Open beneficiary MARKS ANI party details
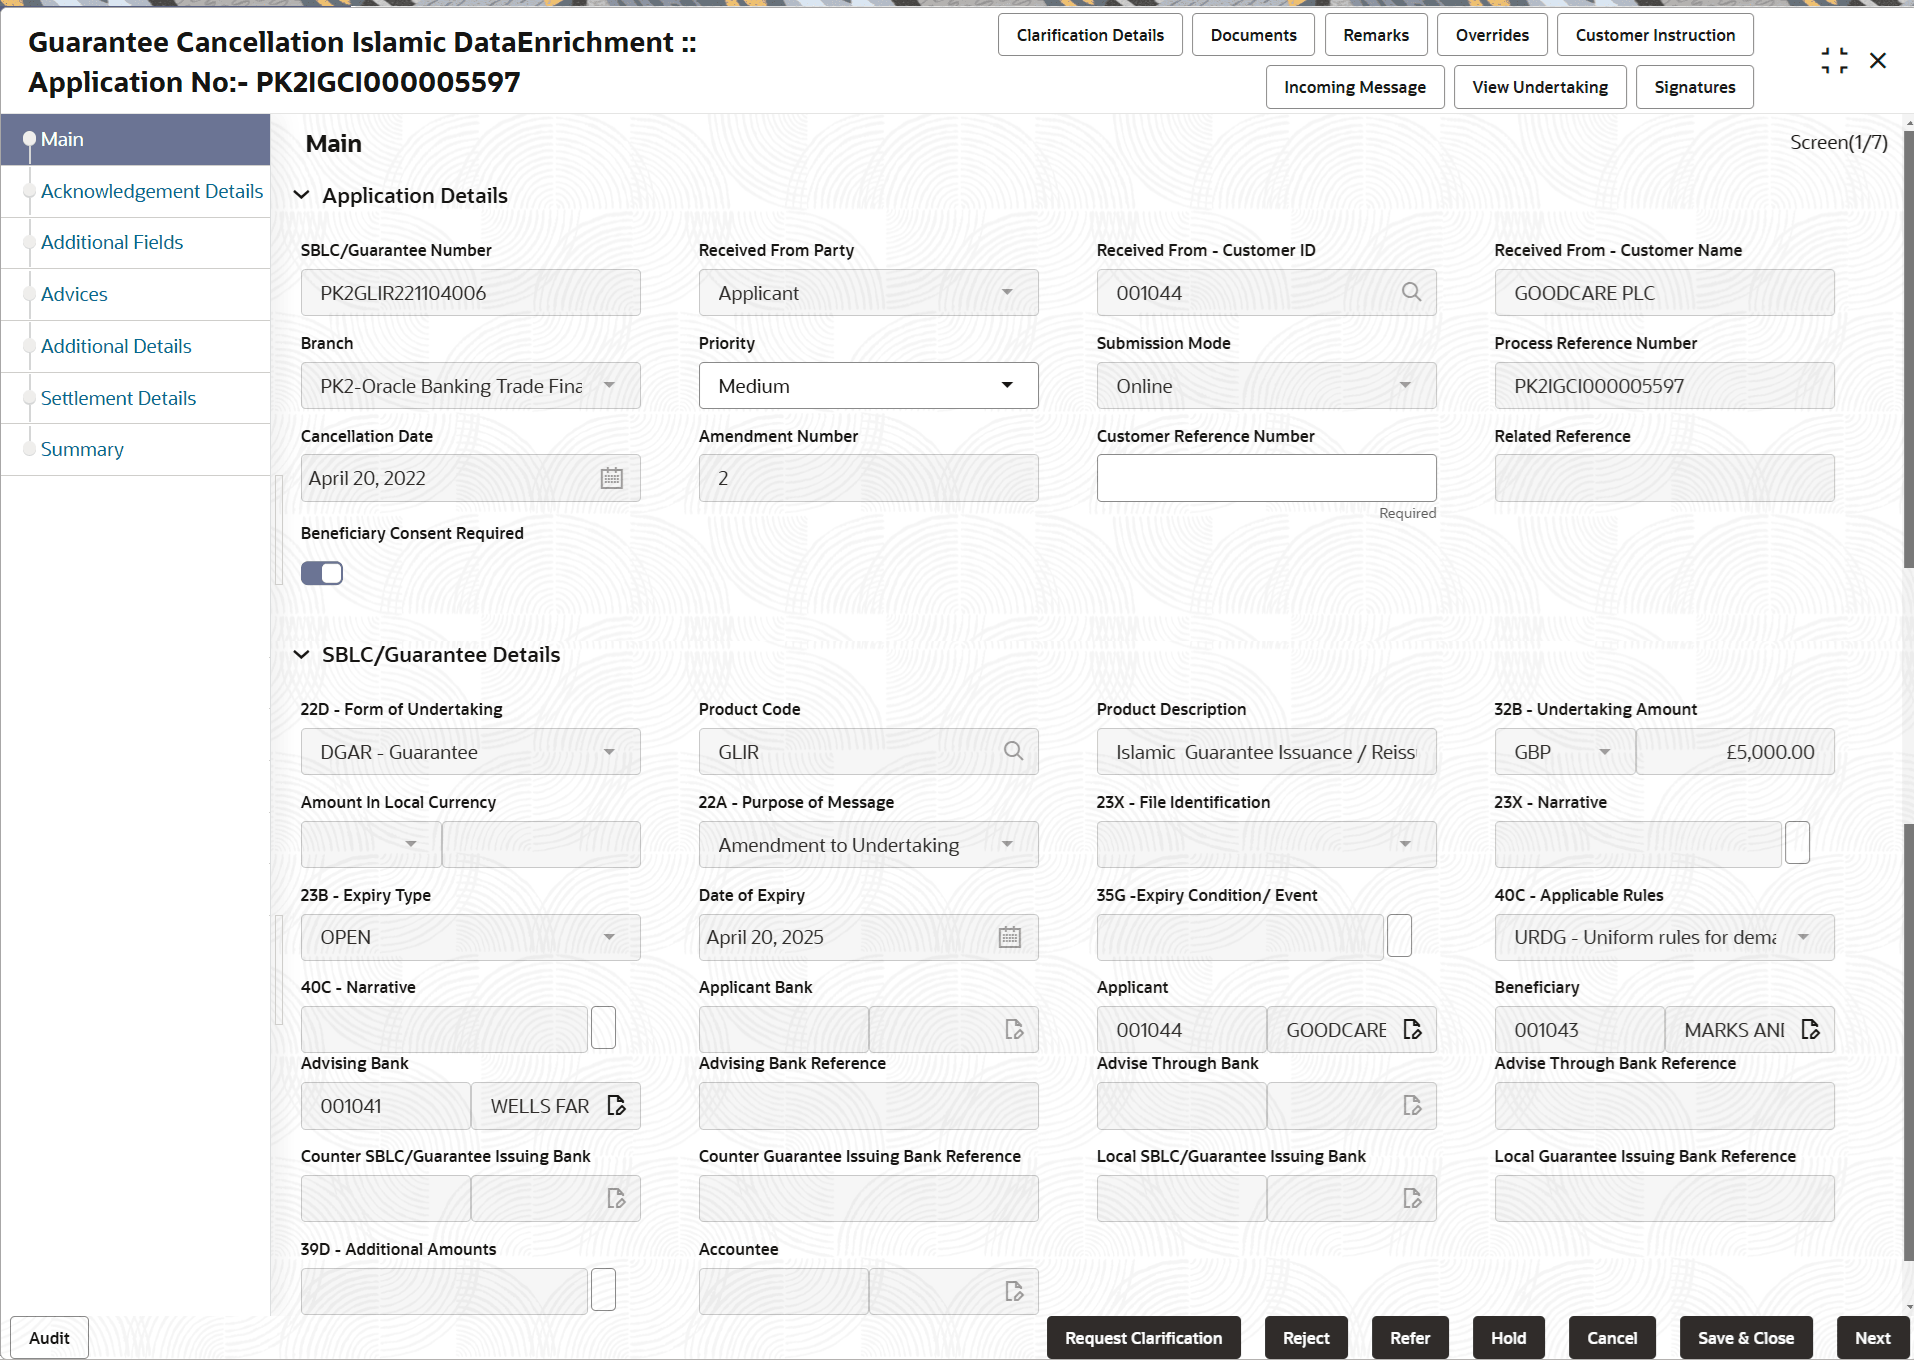 (x=1812, y=1029)
